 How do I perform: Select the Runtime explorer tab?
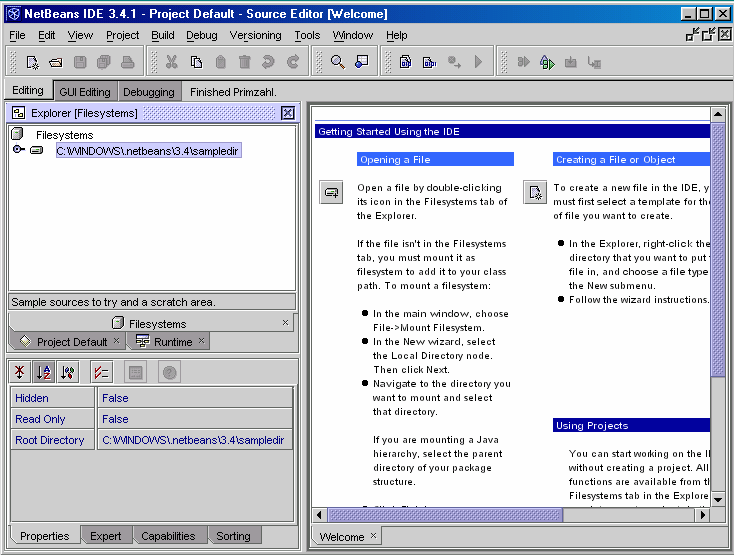(169, 342)
